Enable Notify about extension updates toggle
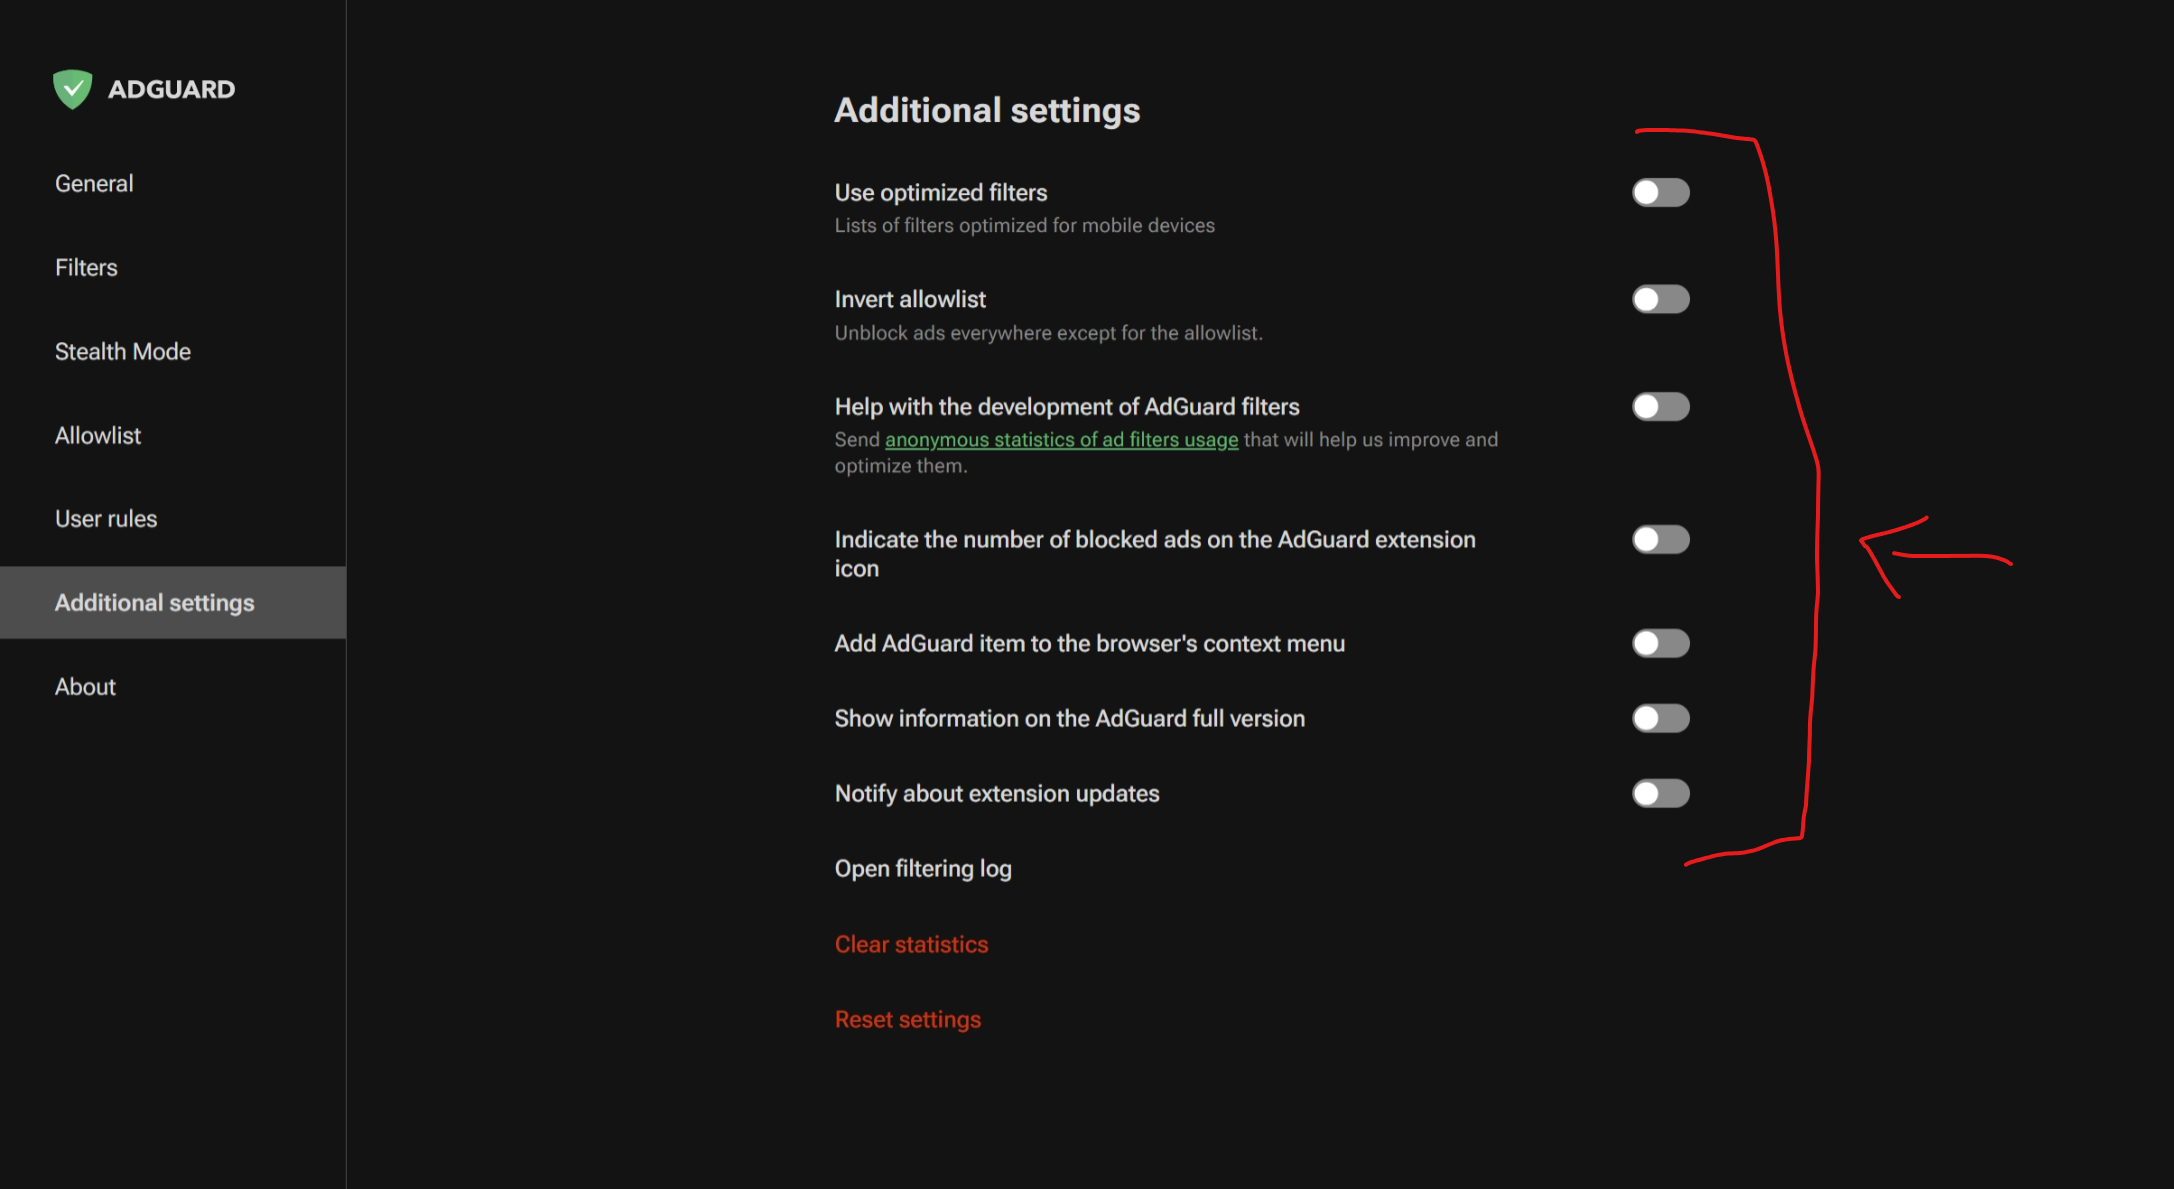Screen dimensions: 2174x1189 1660,793
